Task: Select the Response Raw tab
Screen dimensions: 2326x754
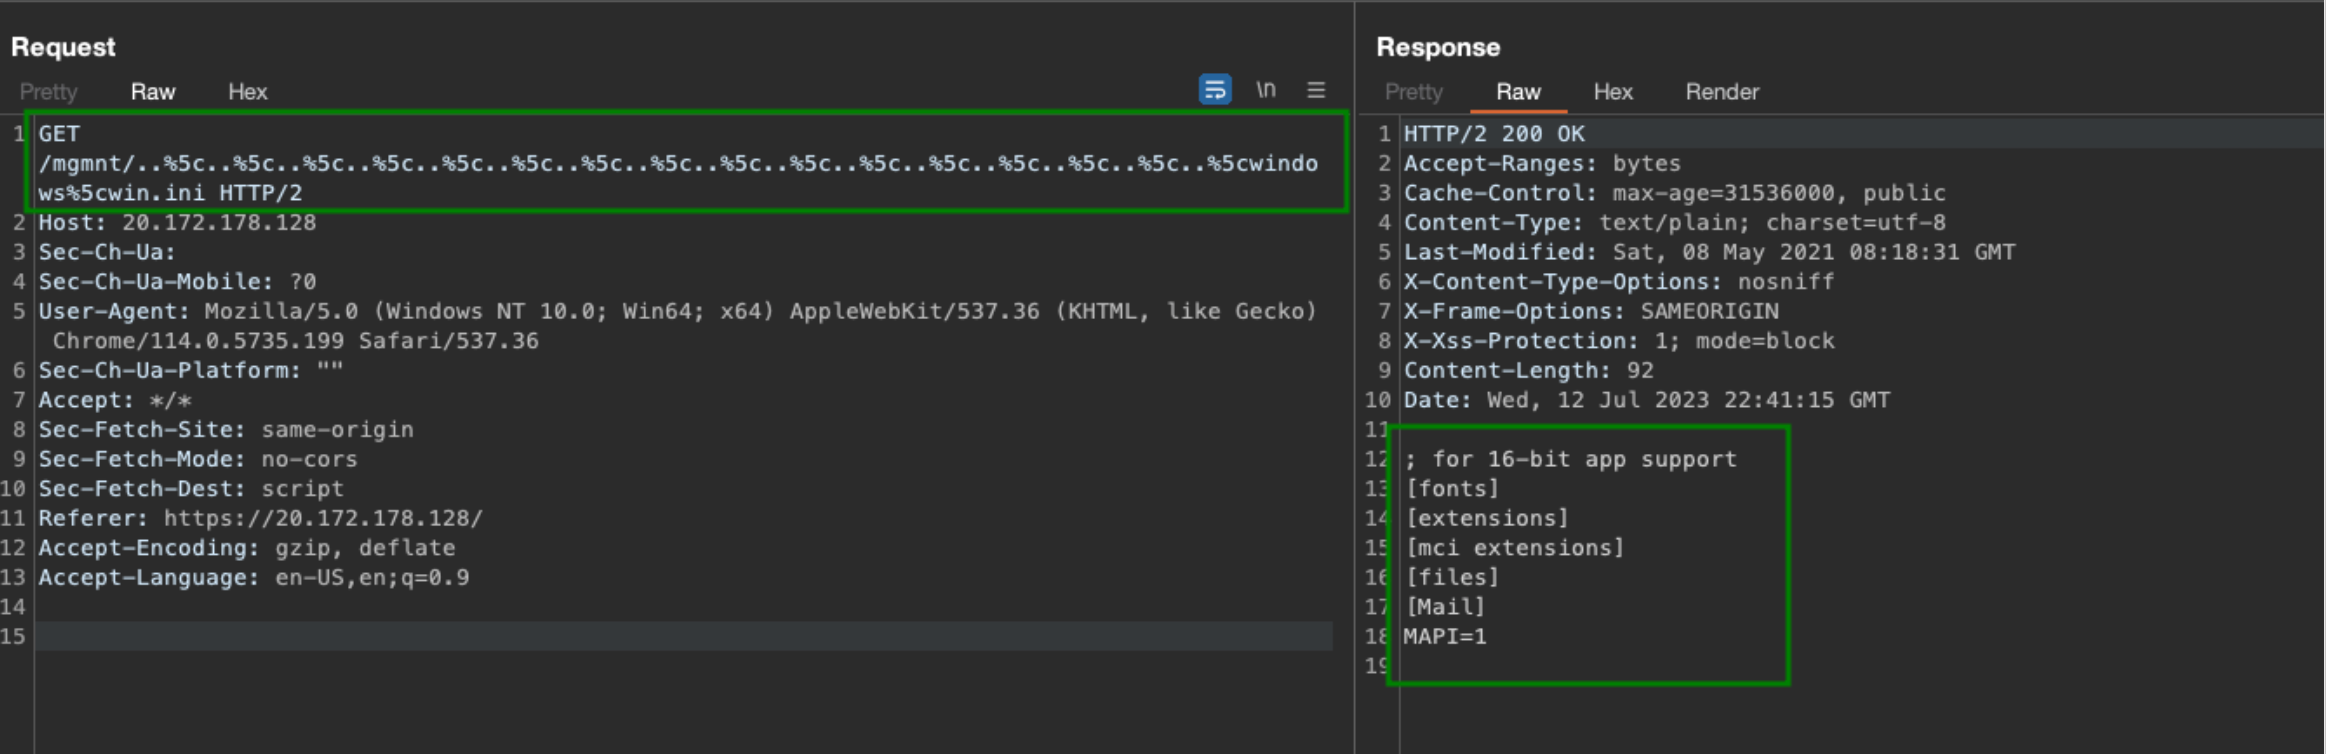Action: point(1518,92)
